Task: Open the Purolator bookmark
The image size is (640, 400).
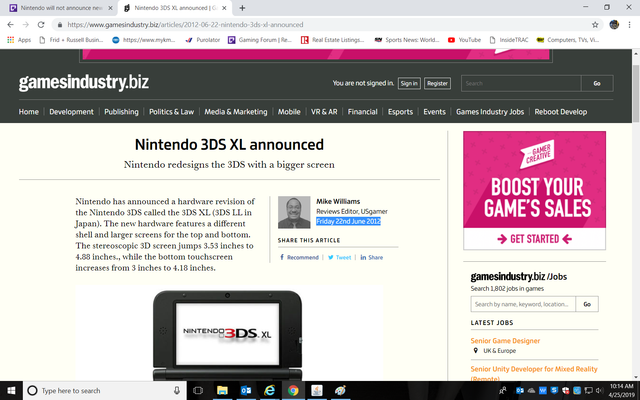Action: [203, 40]
